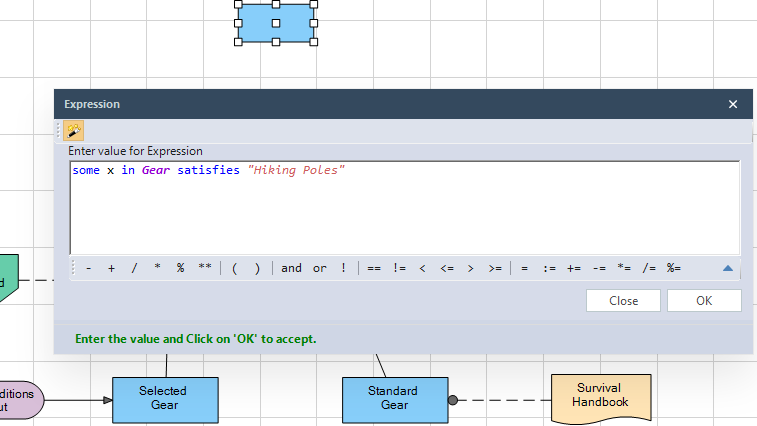Insert the less-than operator
The image size is (757, 426).
tap(422, 268)
